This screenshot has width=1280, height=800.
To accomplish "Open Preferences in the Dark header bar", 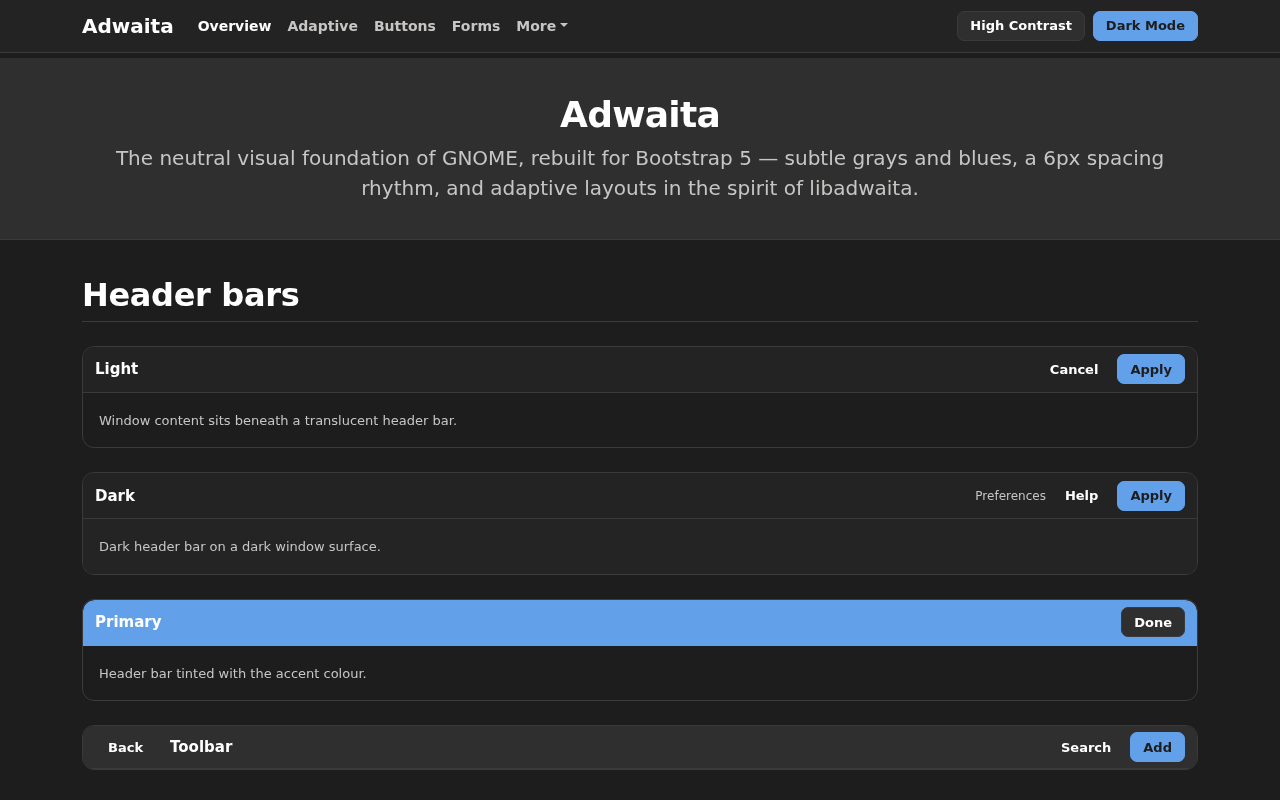I will click(1010, 496).
